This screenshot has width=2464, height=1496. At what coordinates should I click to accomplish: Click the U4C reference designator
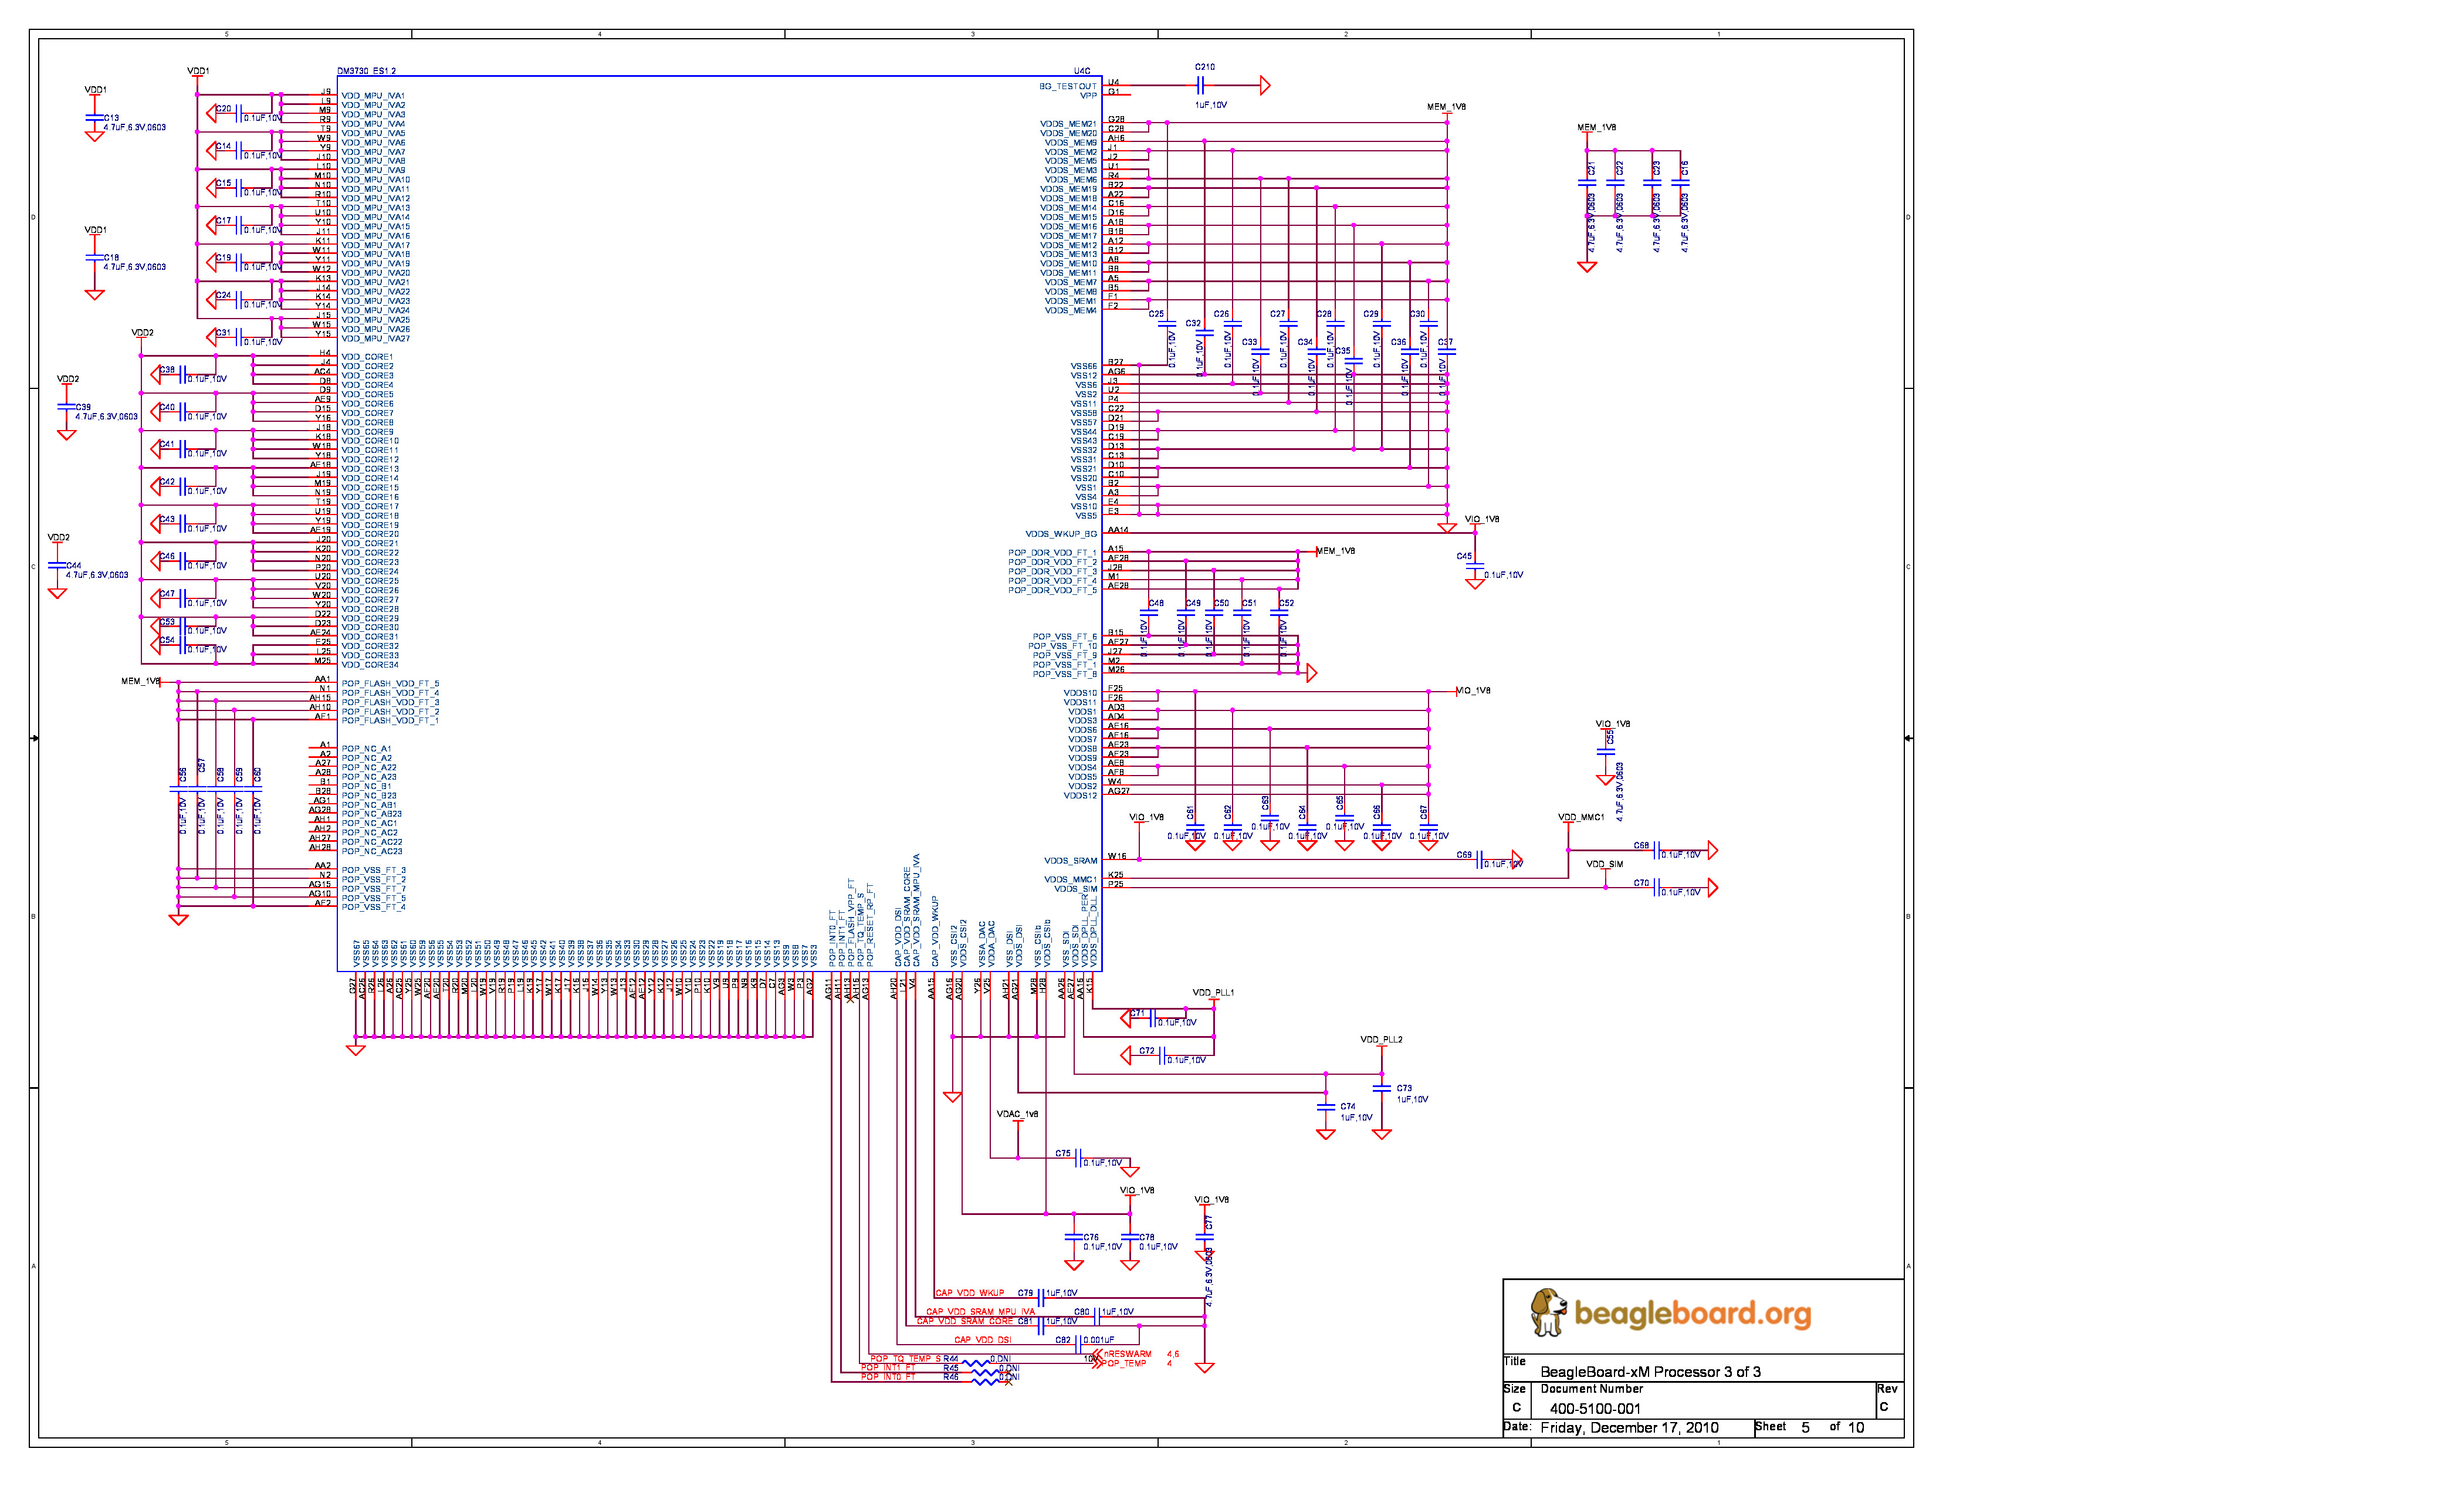coord(1082,71)
